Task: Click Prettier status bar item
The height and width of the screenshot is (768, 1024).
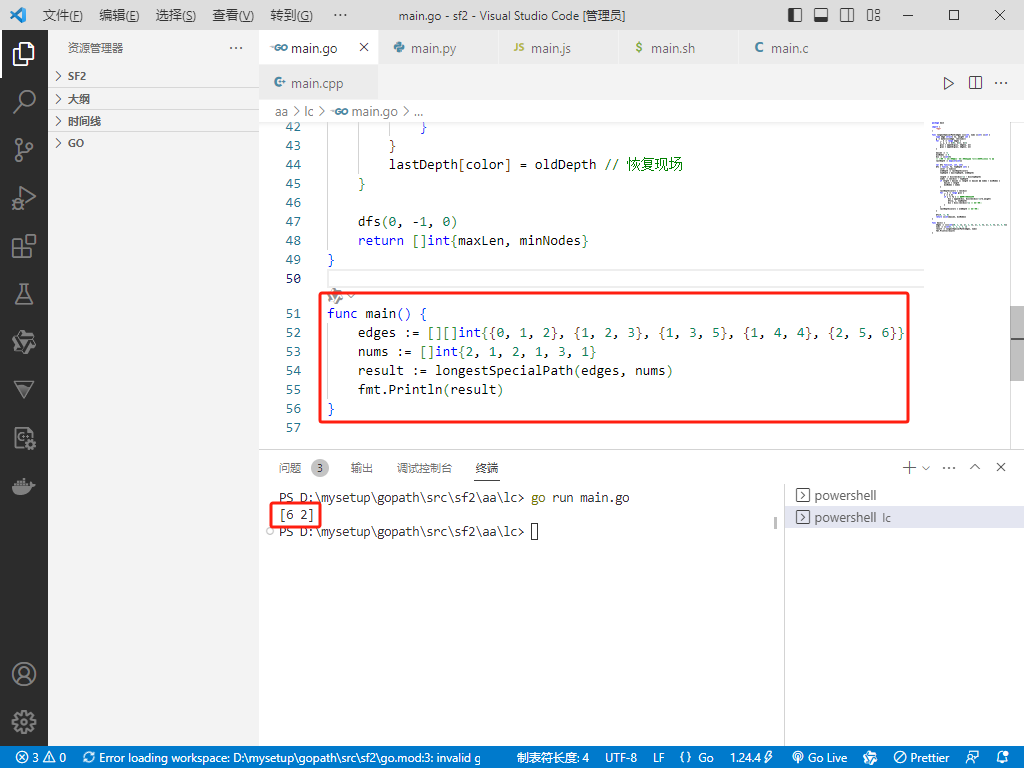Action: coord(921,758)
